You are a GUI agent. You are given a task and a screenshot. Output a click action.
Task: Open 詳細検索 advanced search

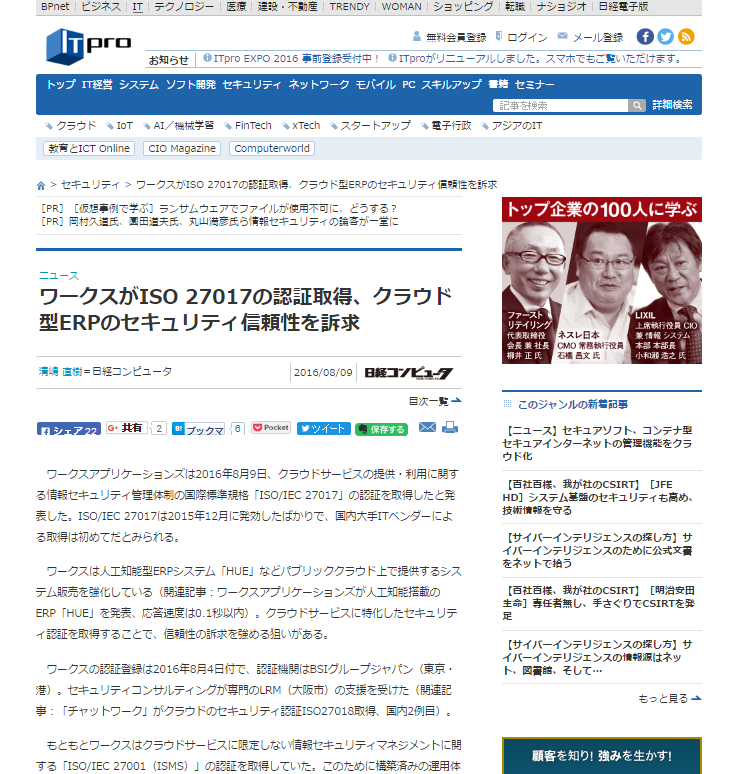[672, 105]
